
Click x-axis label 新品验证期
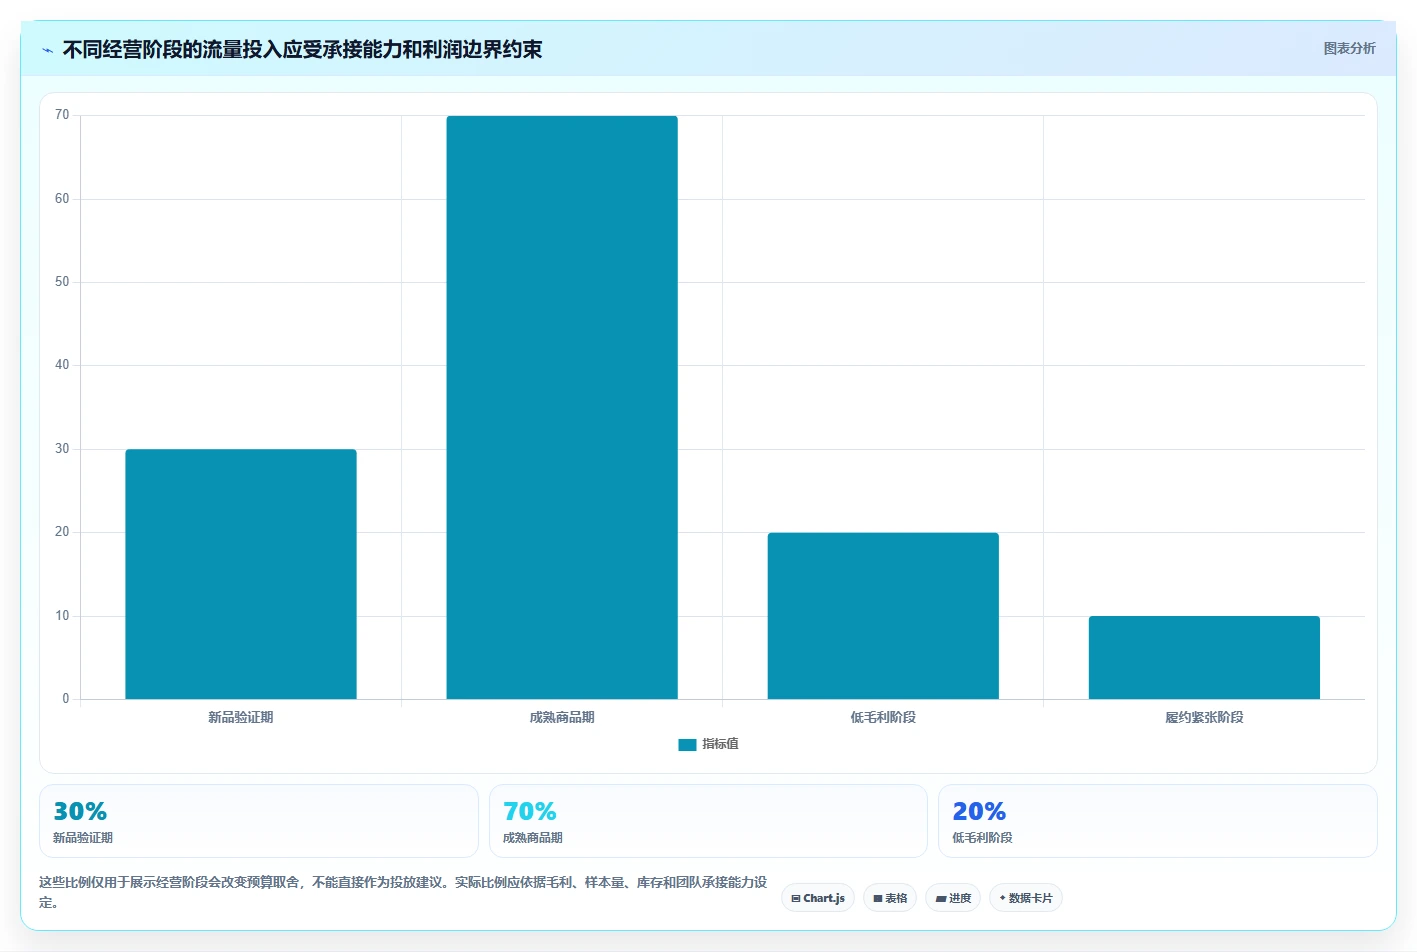(x=241, y=717)
